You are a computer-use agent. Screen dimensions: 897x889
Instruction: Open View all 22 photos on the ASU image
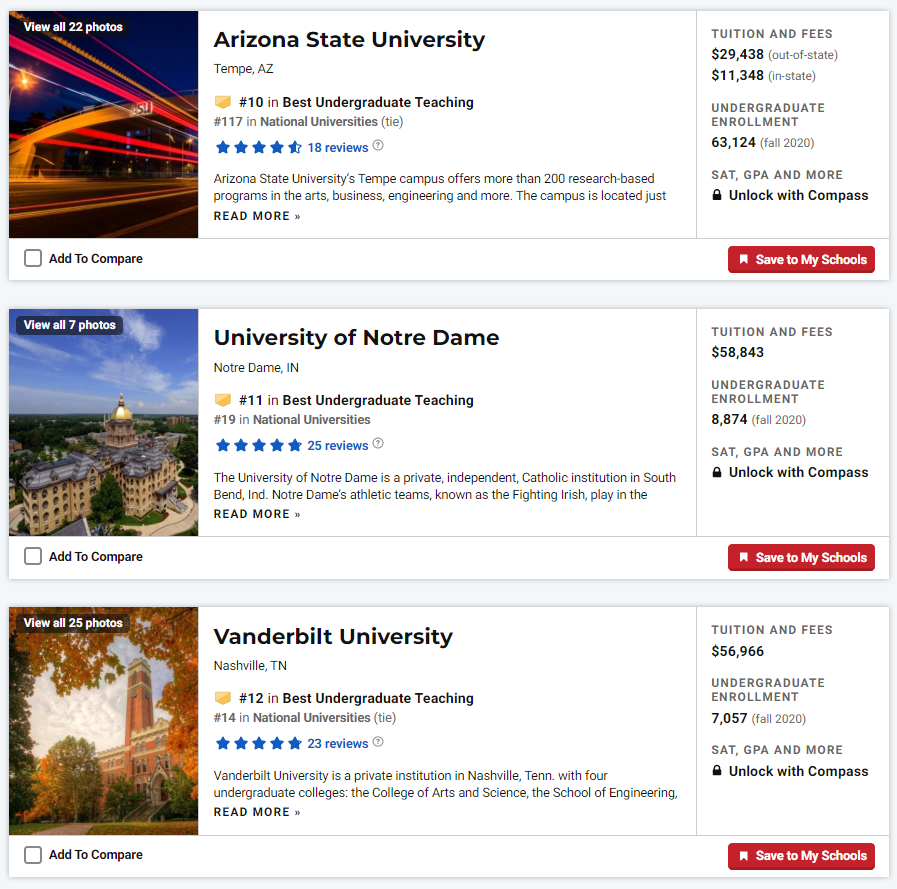pyautogui.click(x=73, y=27)
